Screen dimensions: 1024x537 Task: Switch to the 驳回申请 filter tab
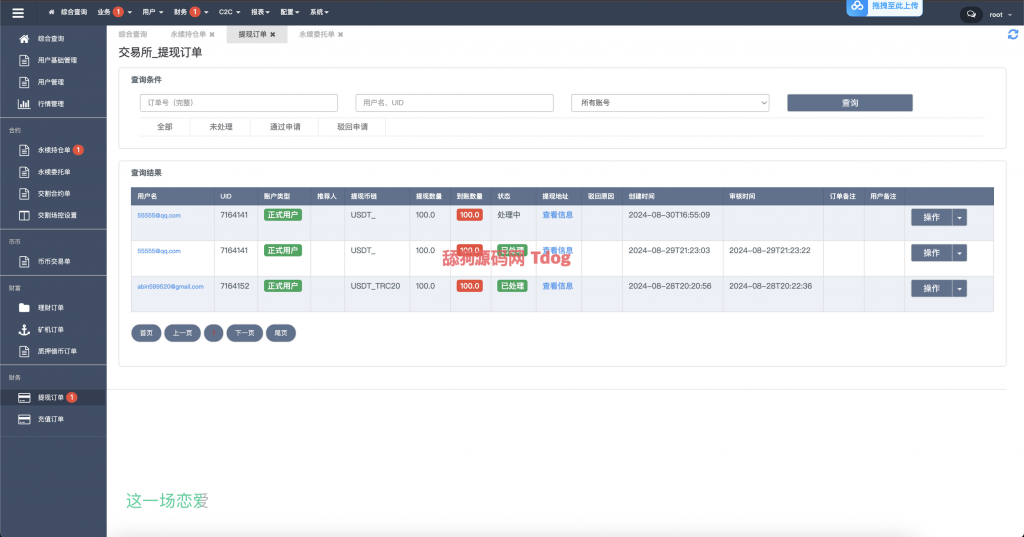pyautogui.click(x=352, y=127)
